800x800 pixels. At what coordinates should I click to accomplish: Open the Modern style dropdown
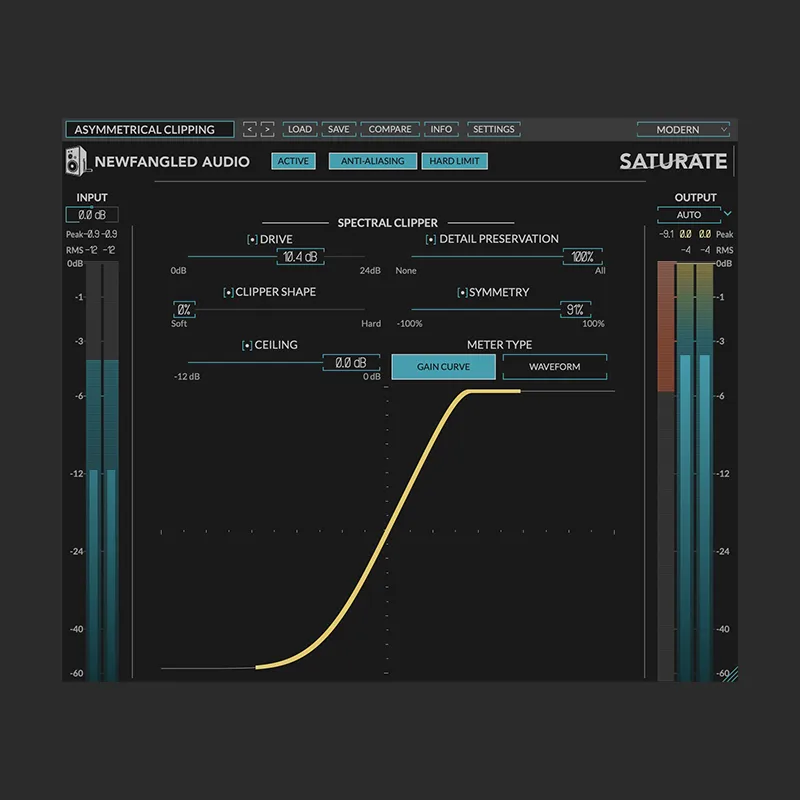(x=683, y=130)
